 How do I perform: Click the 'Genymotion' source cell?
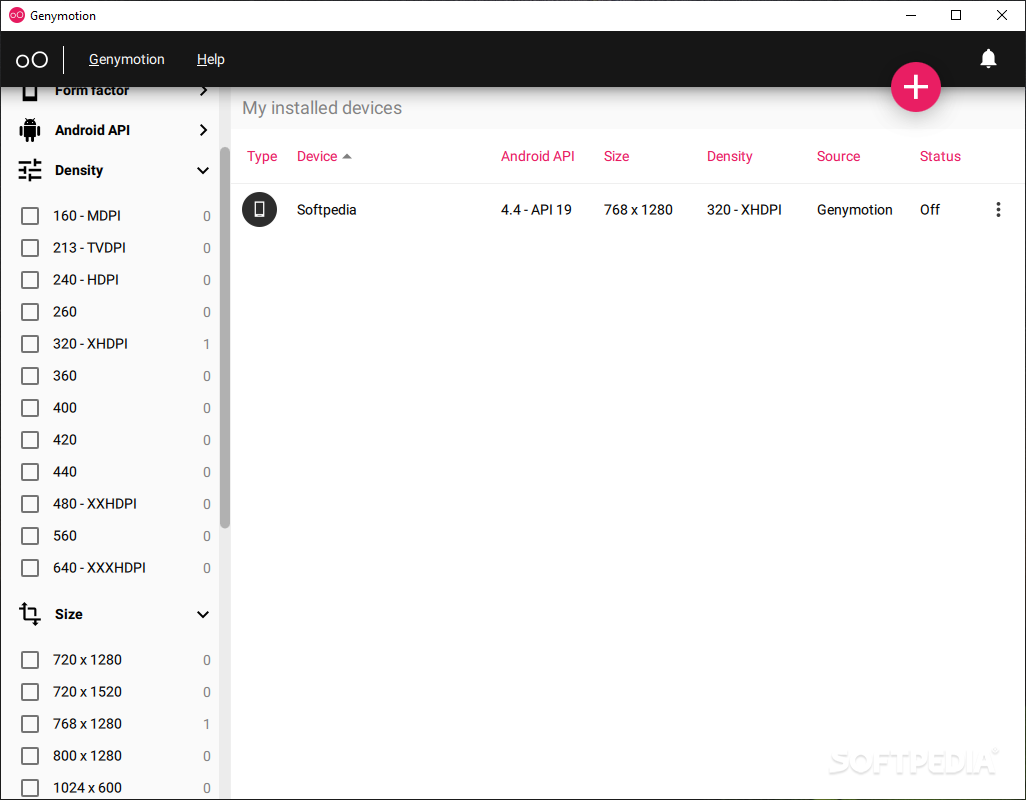tap(855, 210)
